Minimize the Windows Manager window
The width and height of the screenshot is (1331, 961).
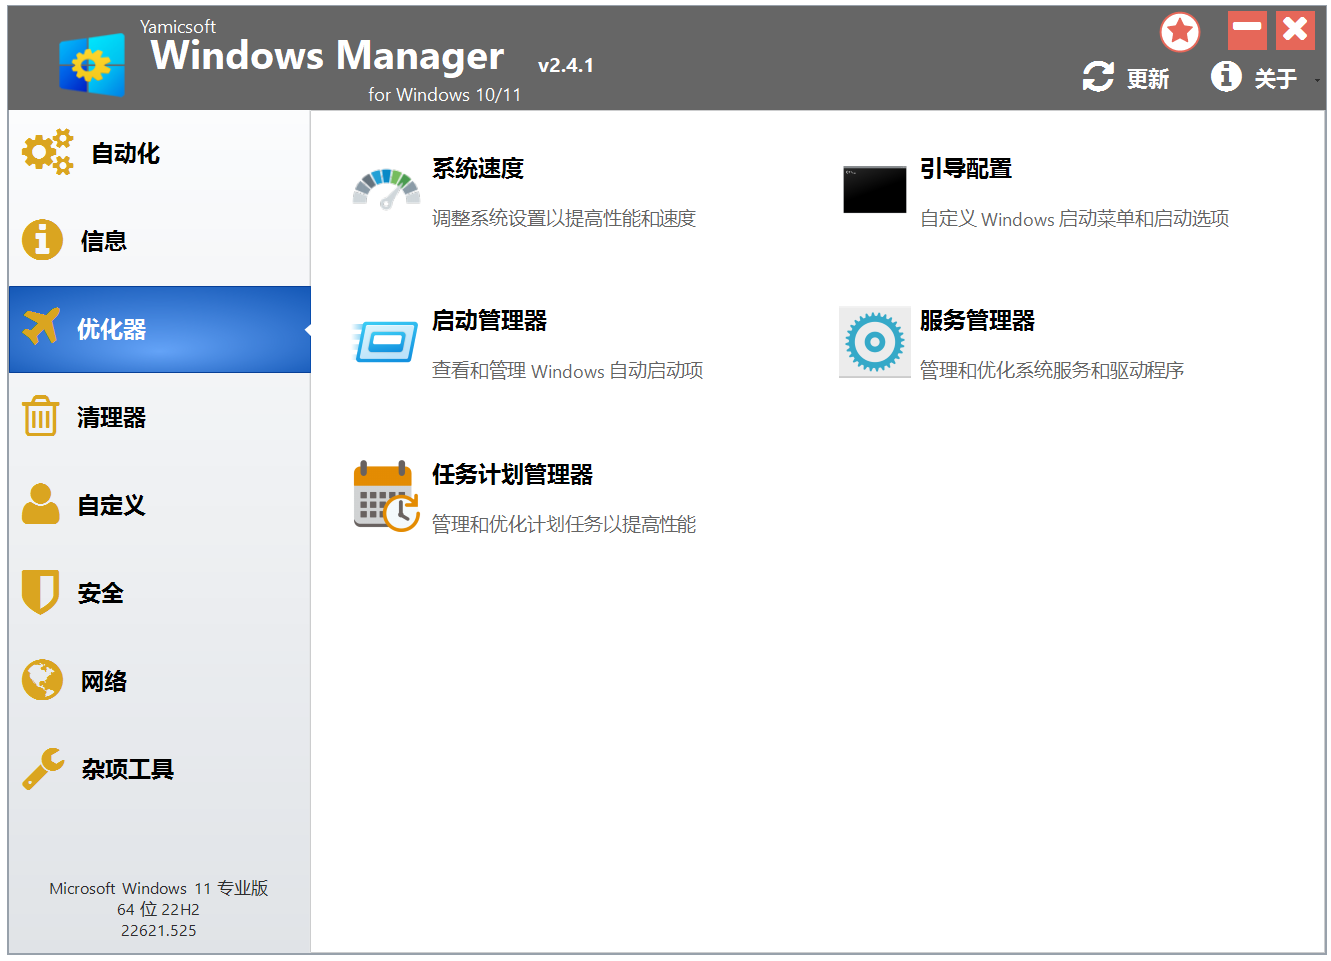[1247, 30]
